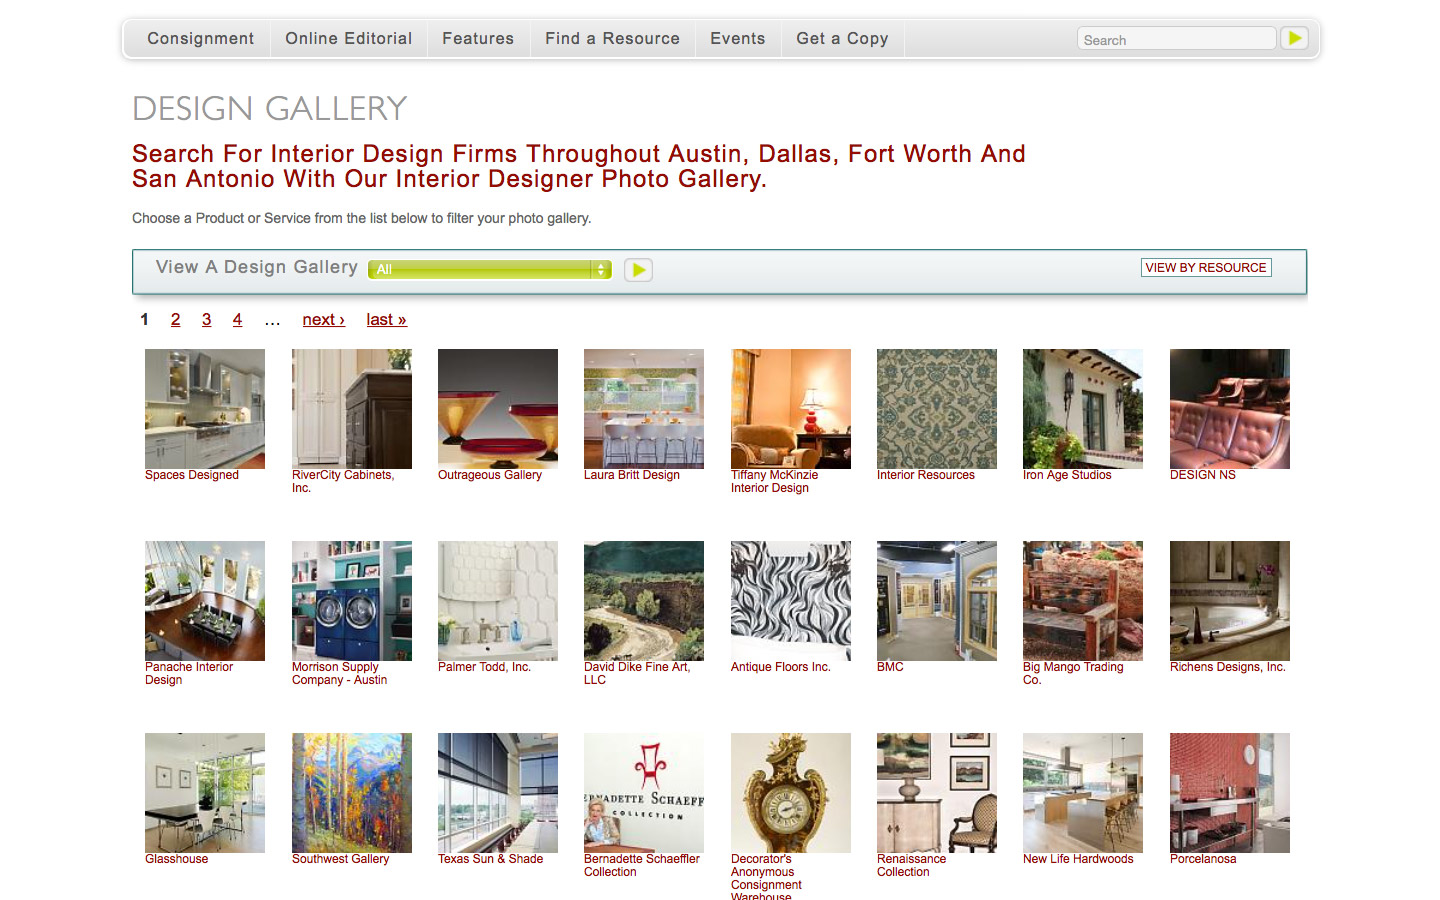Screen dimensions: 1440x900
Task: Open the Southwest Gallery painting thumbnail
Action: tap(352, 793)
